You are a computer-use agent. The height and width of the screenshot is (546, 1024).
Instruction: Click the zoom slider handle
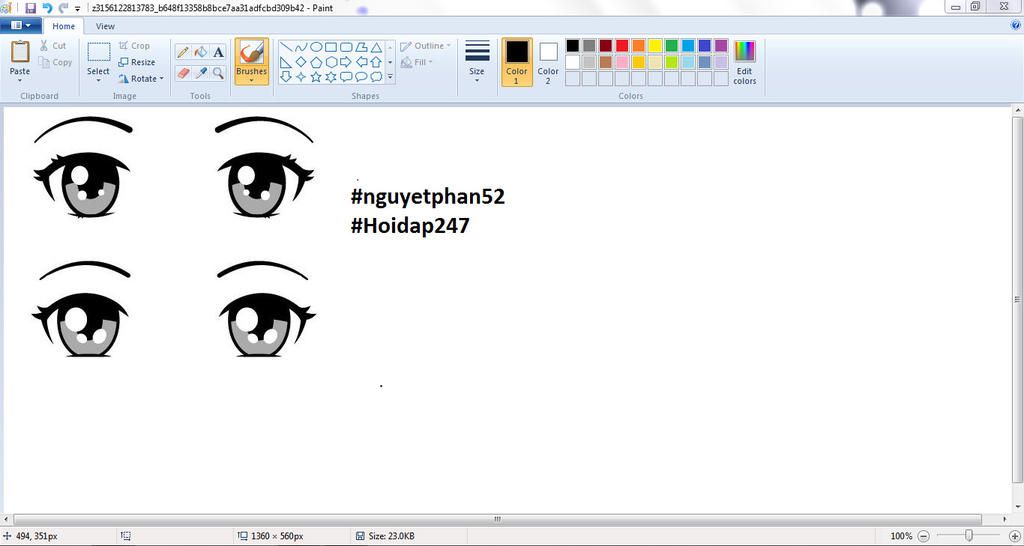click(969, 536)
